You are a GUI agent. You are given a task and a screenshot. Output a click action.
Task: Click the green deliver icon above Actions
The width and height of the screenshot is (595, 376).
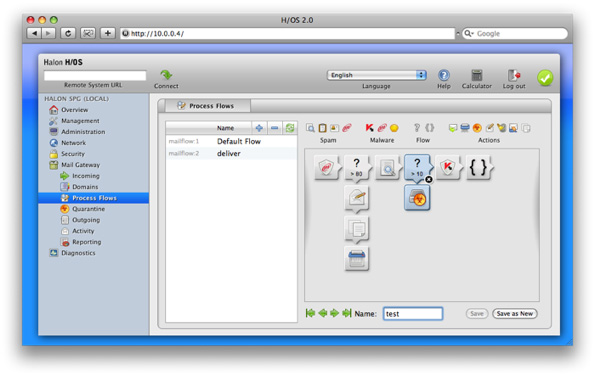tap(452, 128)
